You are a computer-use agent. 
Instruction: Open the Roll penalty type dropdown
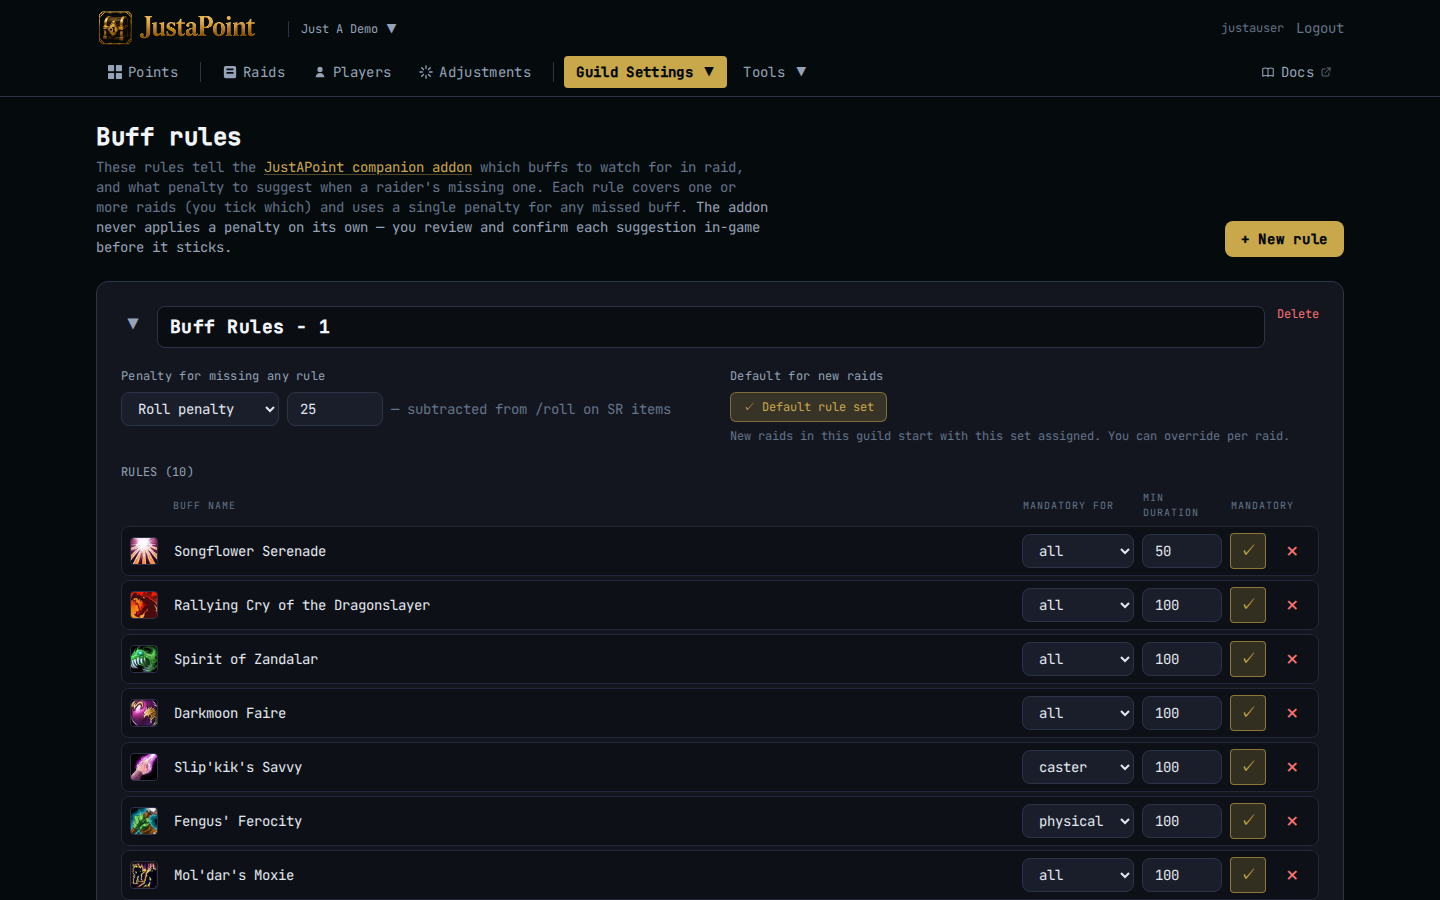point(200,409)
